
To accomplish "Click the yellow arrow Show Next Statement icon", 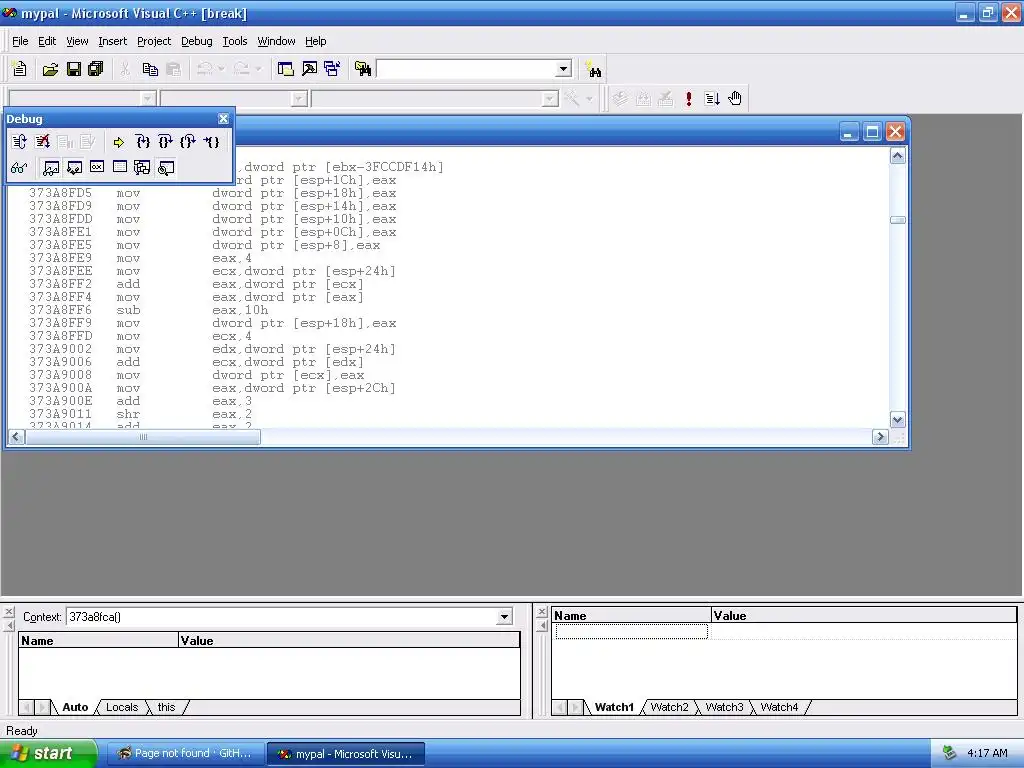I will tap(118, 142).
